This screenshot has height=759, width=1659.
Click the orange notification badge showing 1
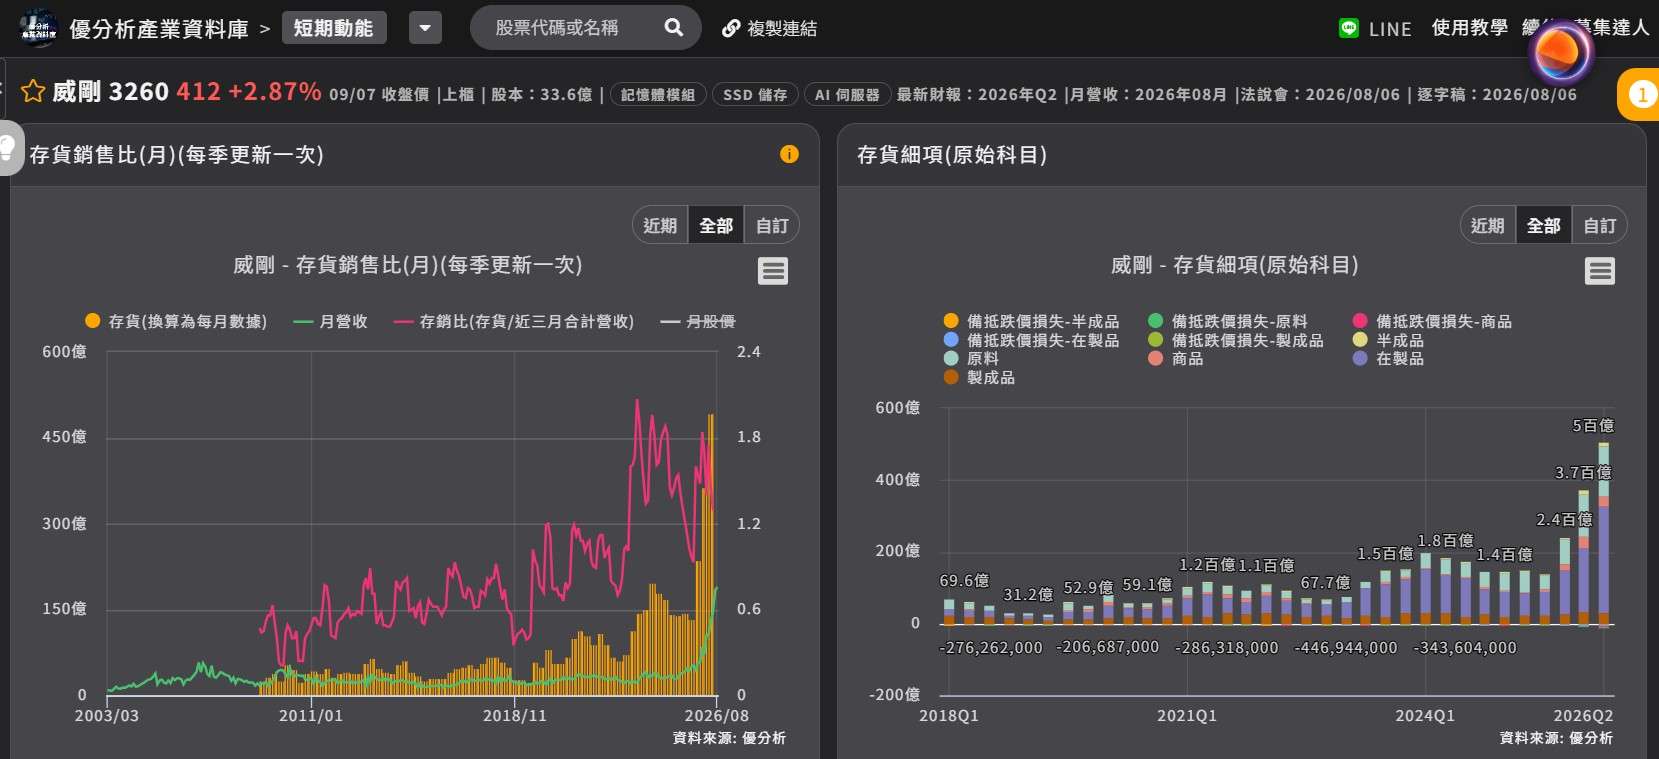[x=1640, y=94]
